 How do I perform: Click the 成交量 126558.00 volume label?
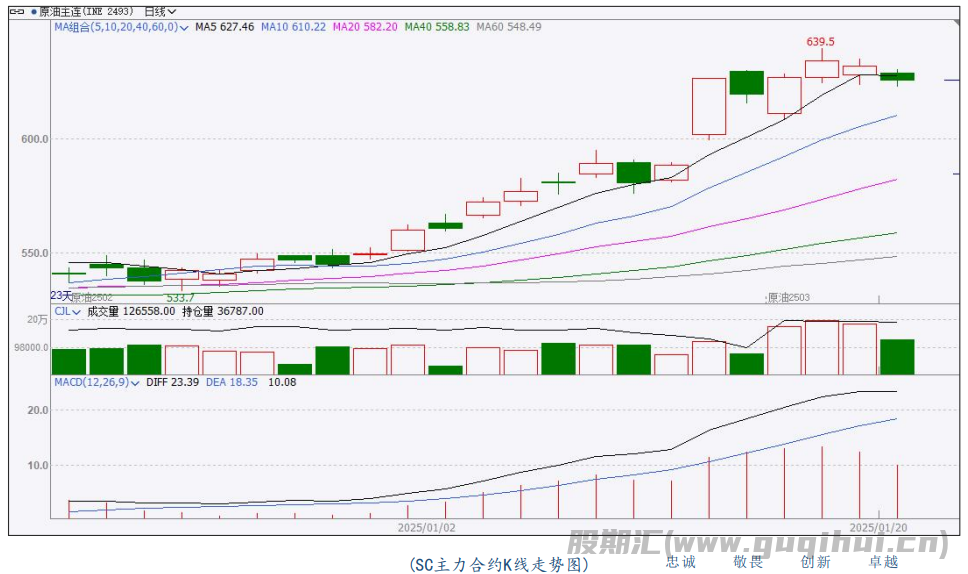pos(131,311)
